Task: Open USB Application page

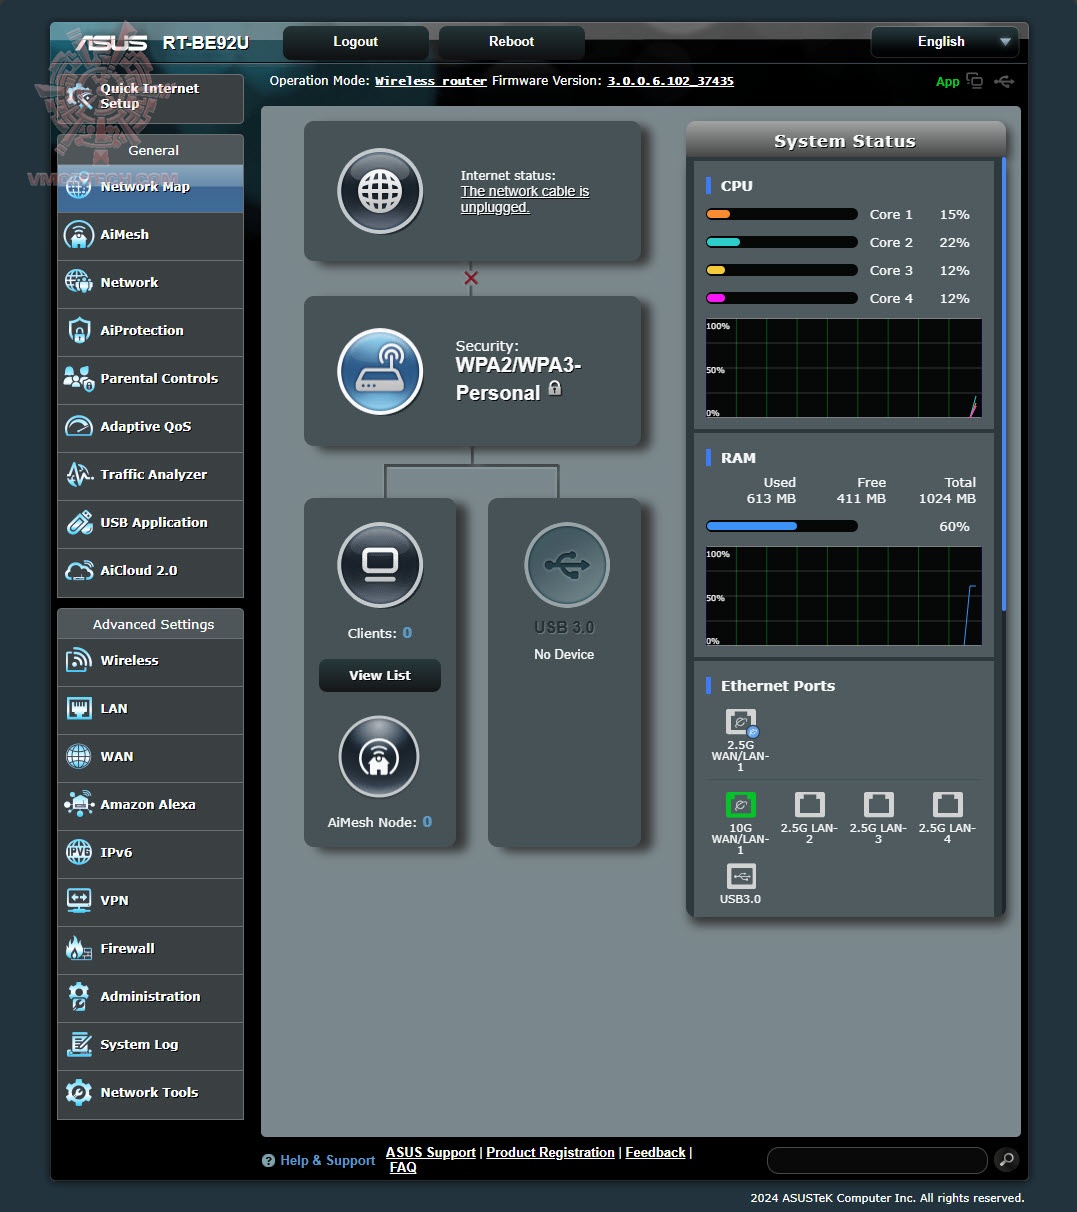Action: (x=150, y=524)
